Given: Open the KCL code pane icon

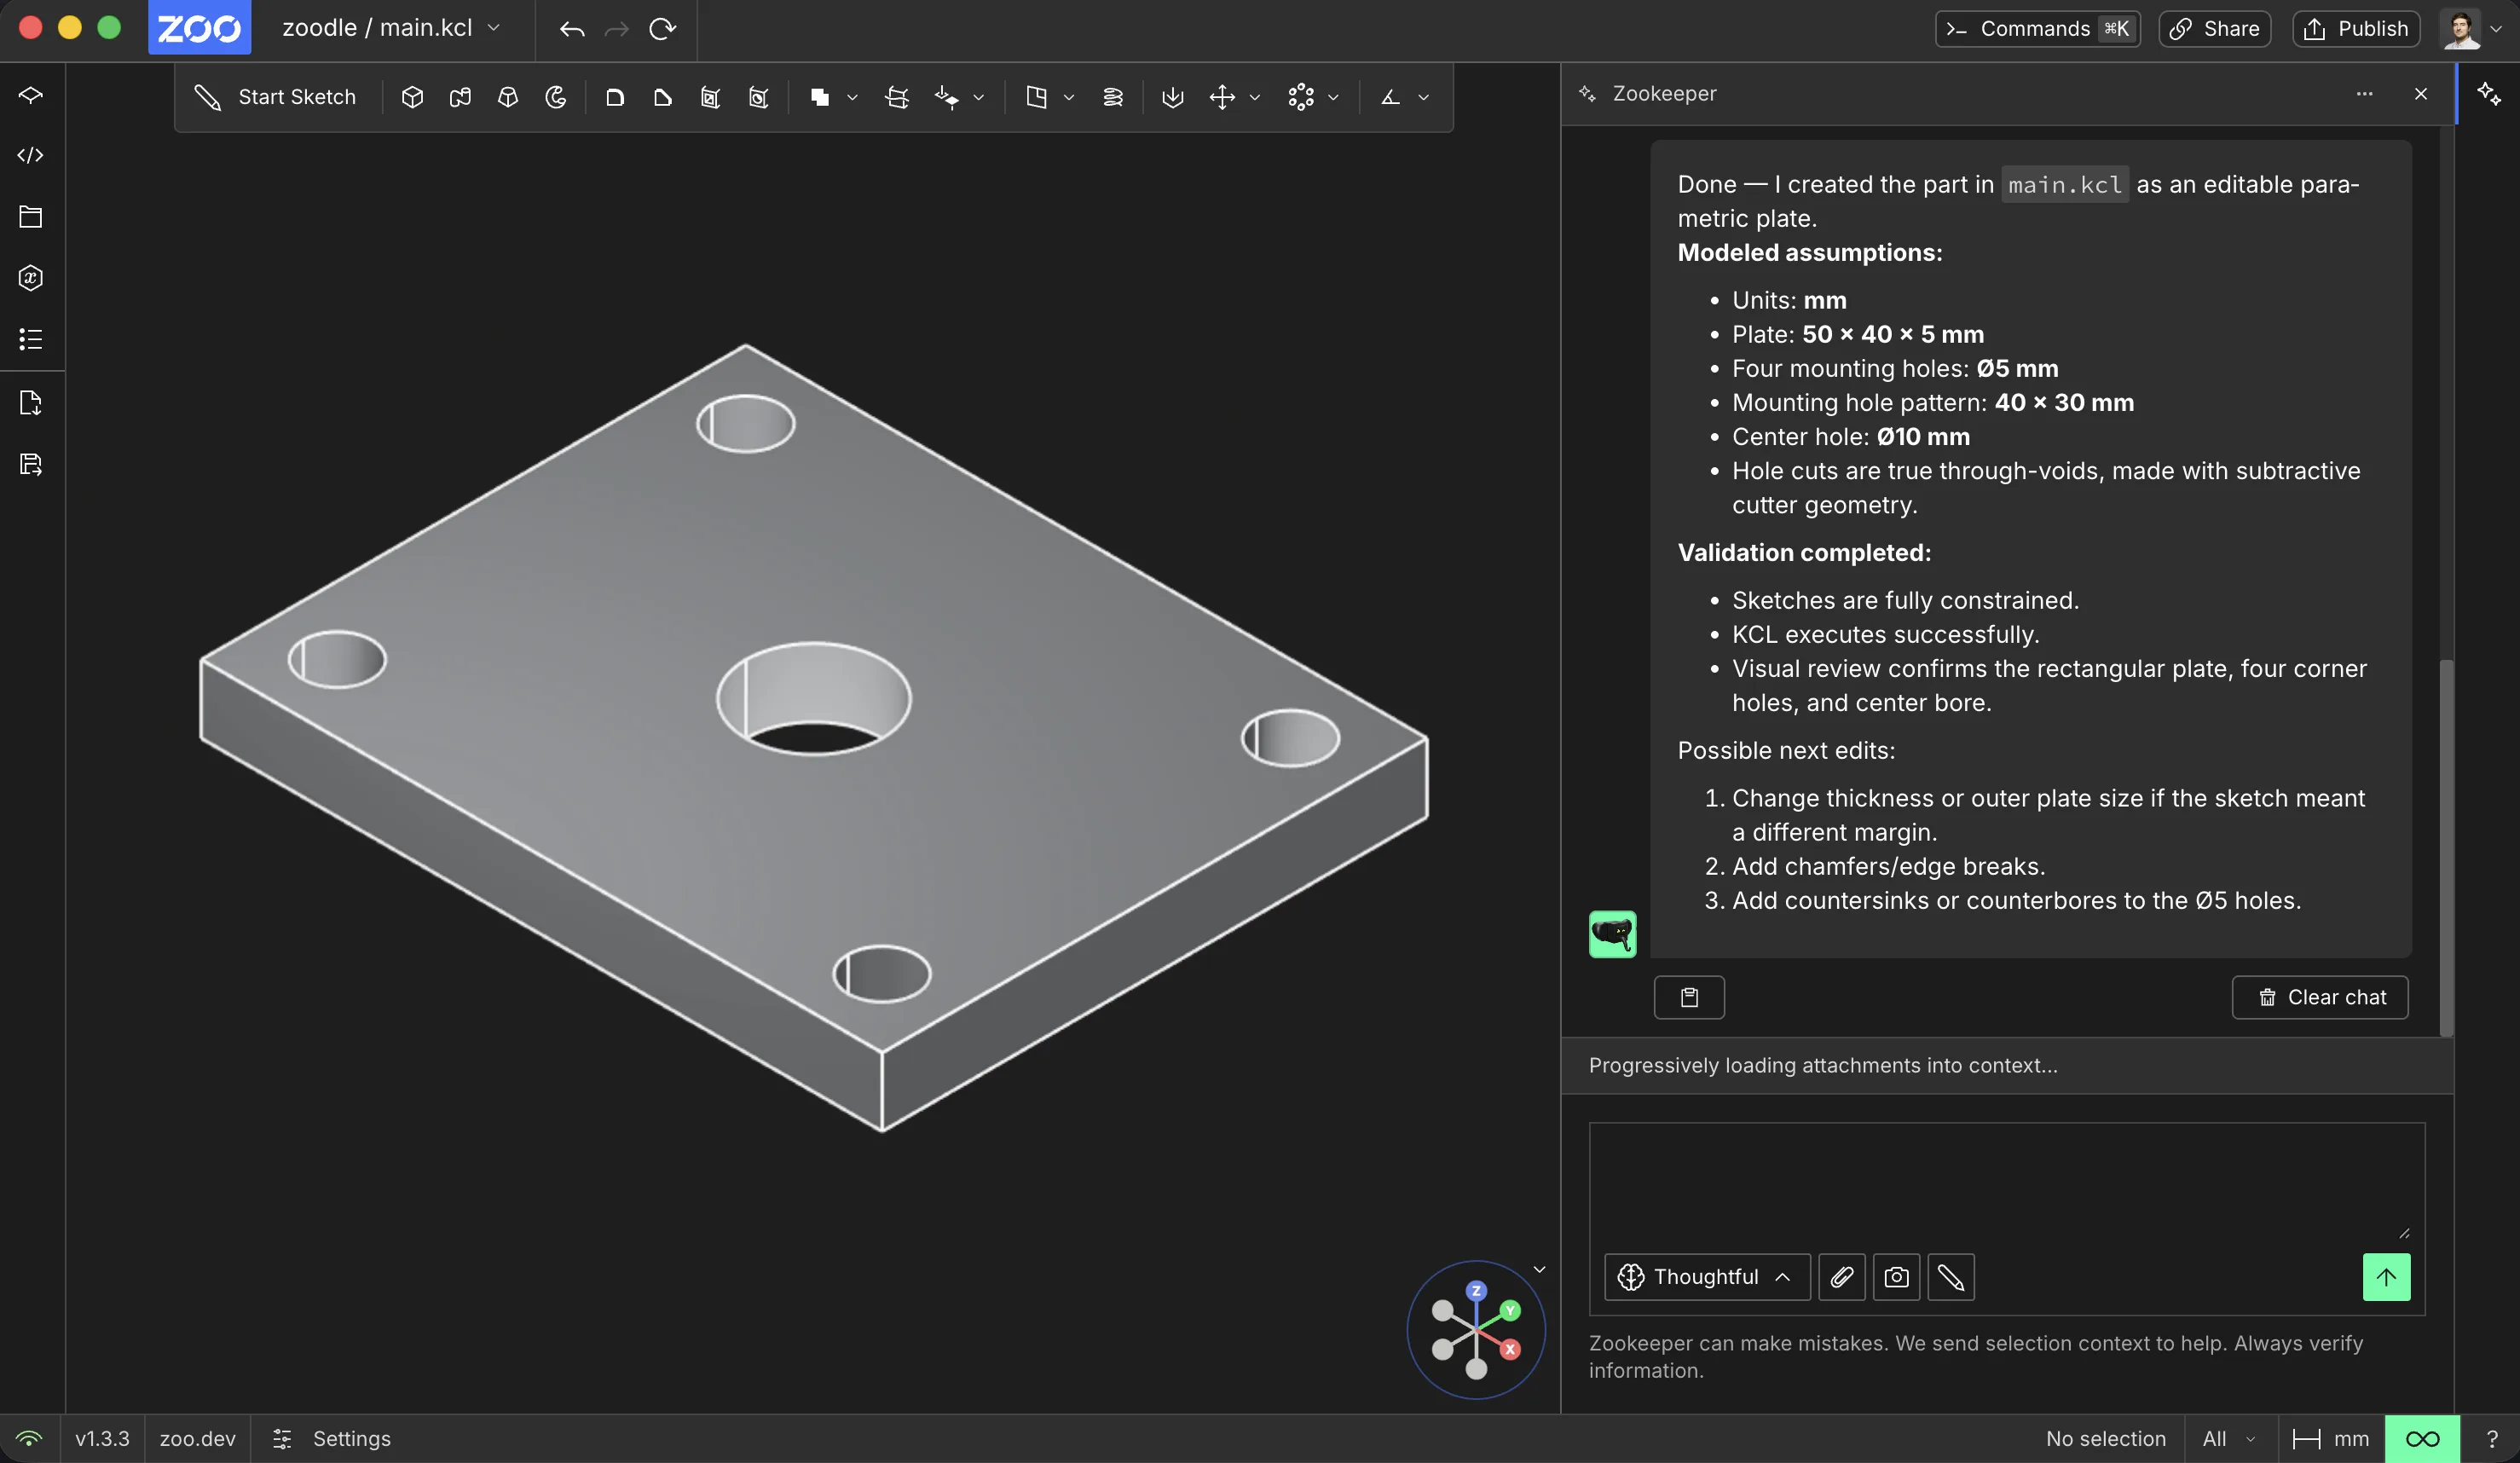Looking at the screenshot, I should click(31, 155).
